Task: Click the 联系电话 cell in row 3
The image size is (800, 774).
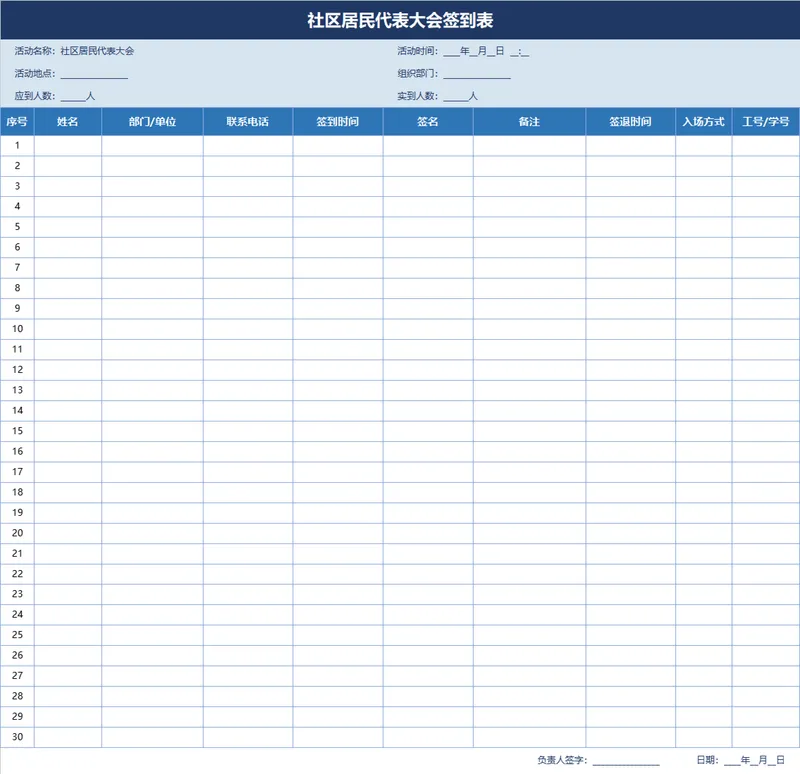Action: (x=247, y=186)
